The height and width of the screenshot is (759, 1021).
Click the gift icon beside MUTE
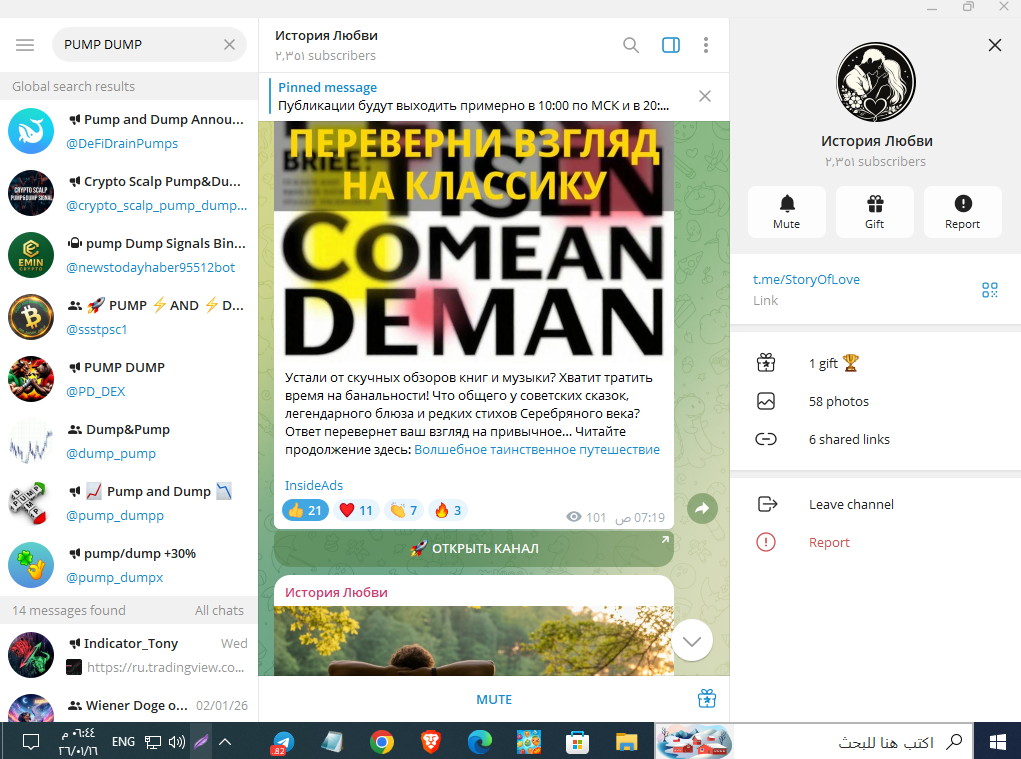(706, 698)
